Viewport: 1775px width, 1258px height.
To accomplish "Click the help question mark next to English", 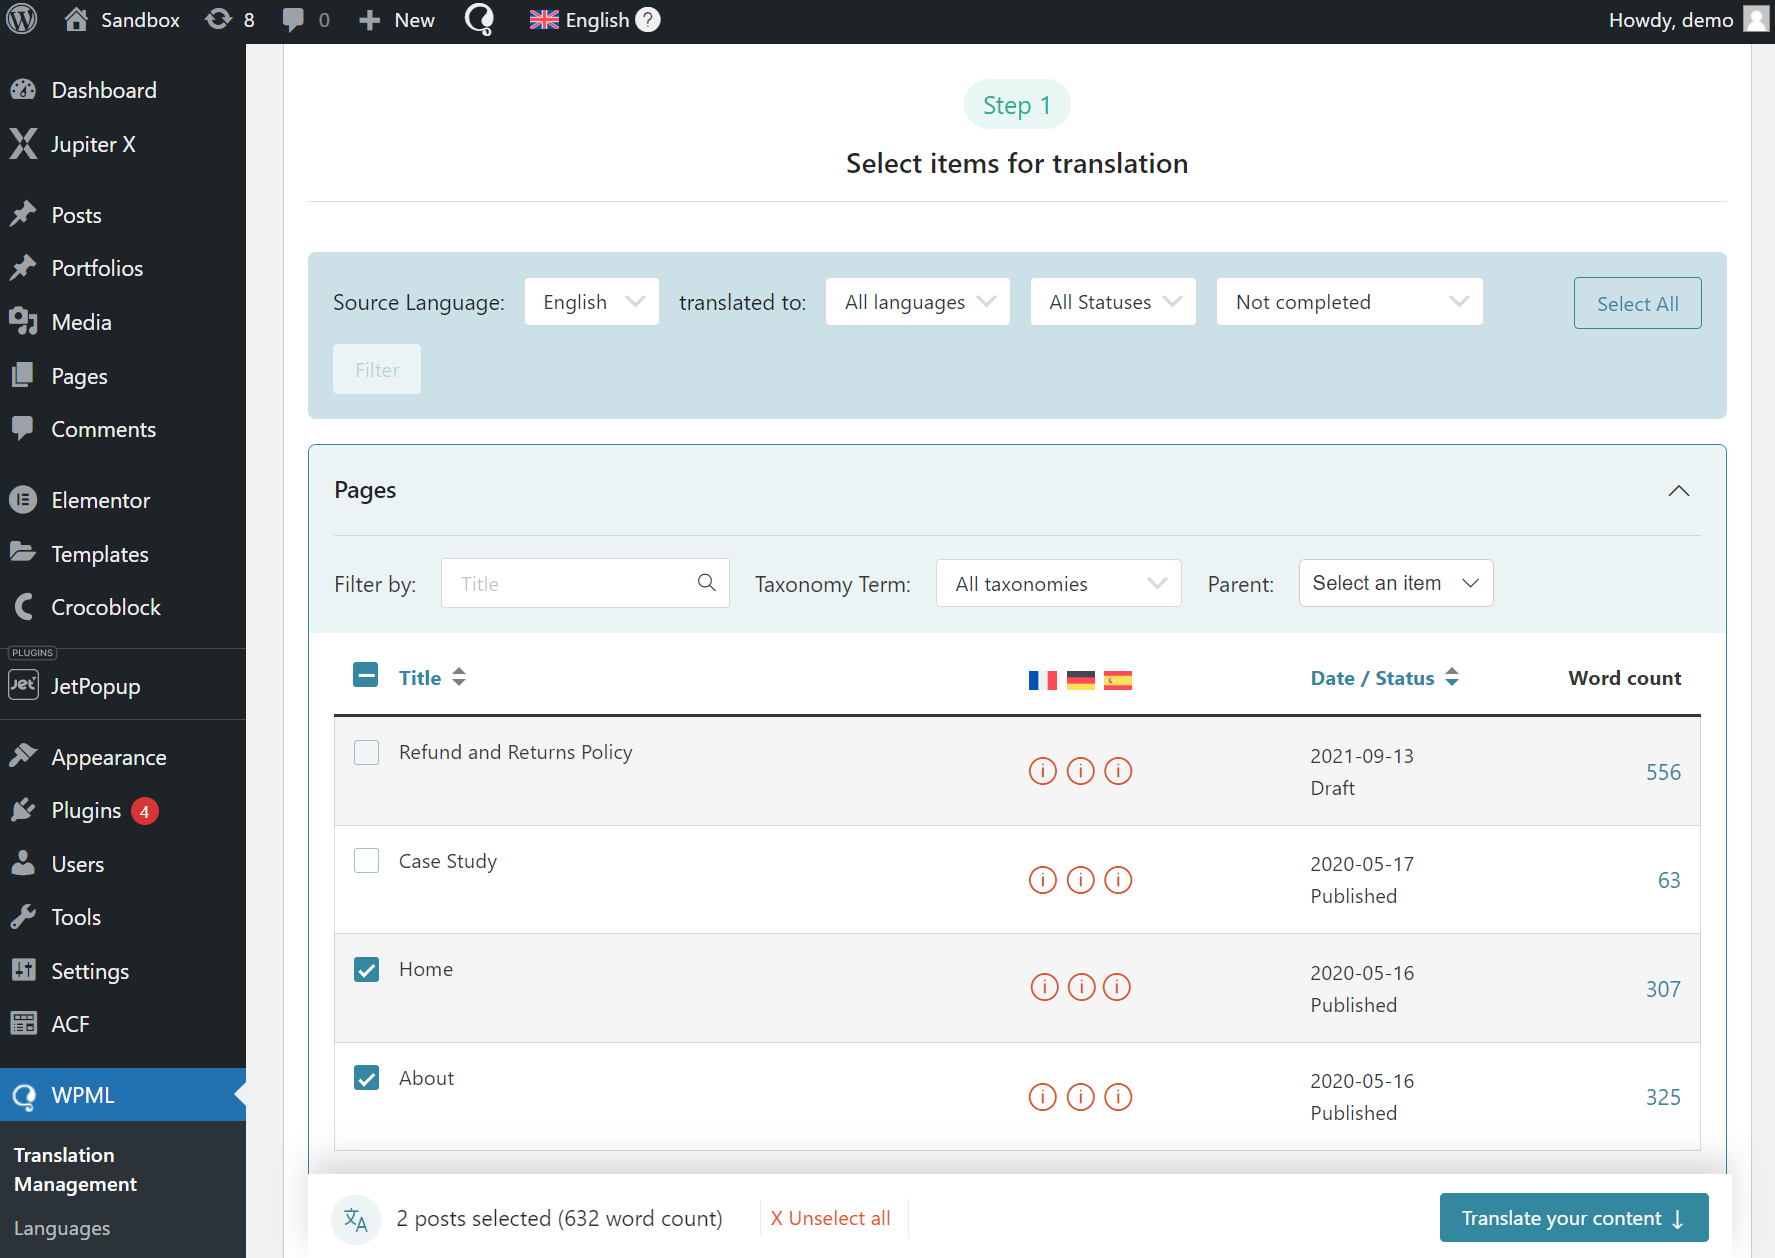I will click(x=646, y=19).
